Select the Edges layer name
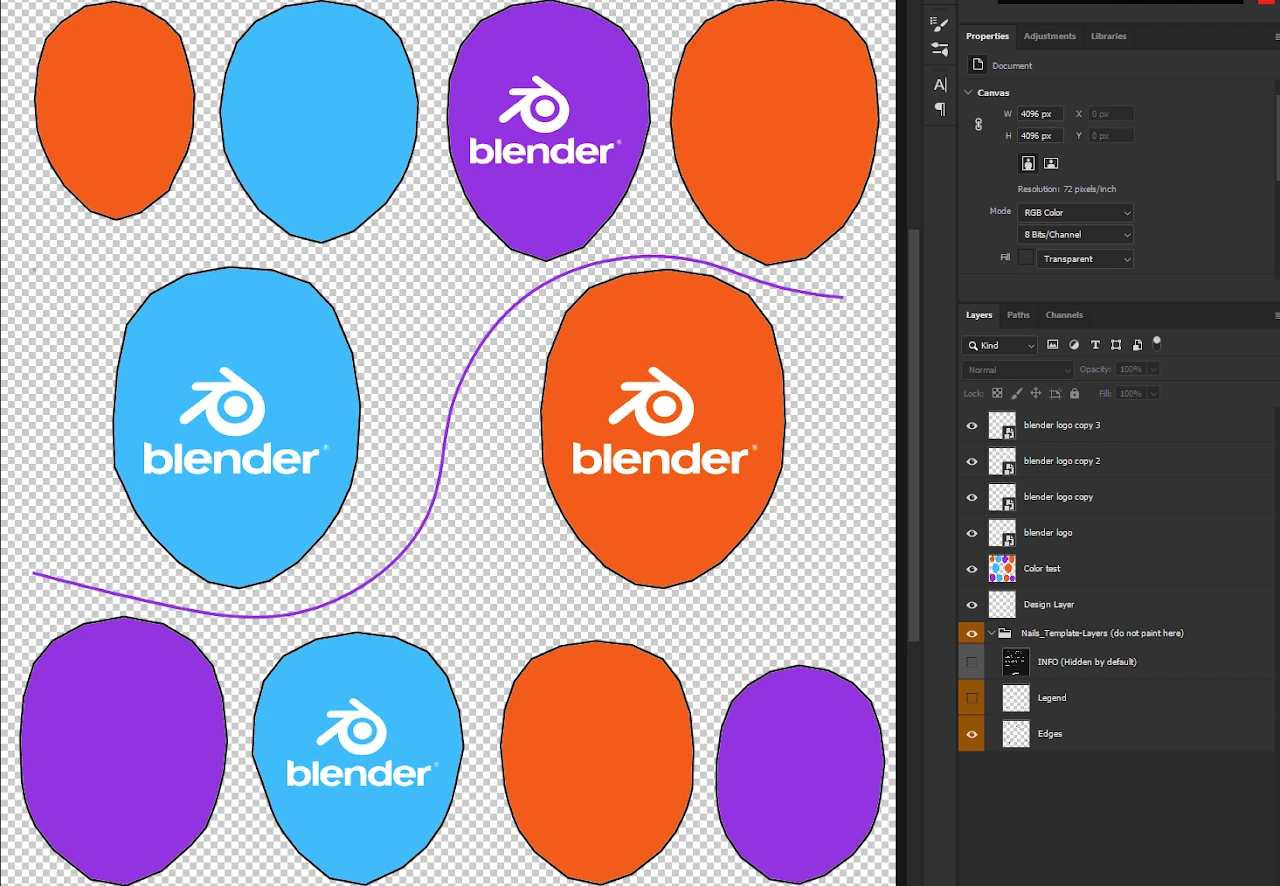 click(1050, 734)
